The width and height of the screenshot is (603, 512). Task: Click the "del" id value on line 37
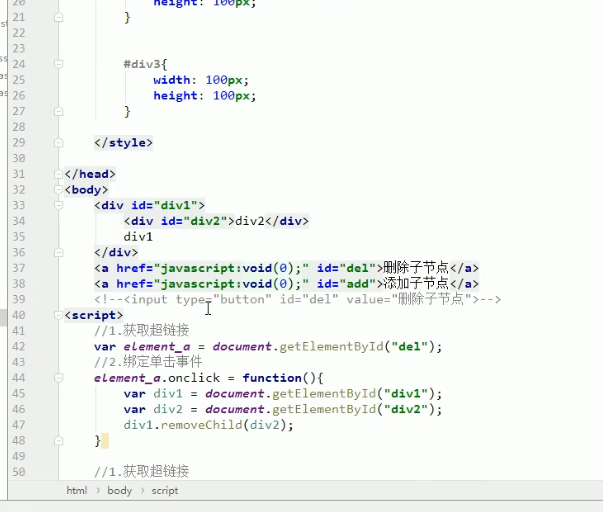357,268
